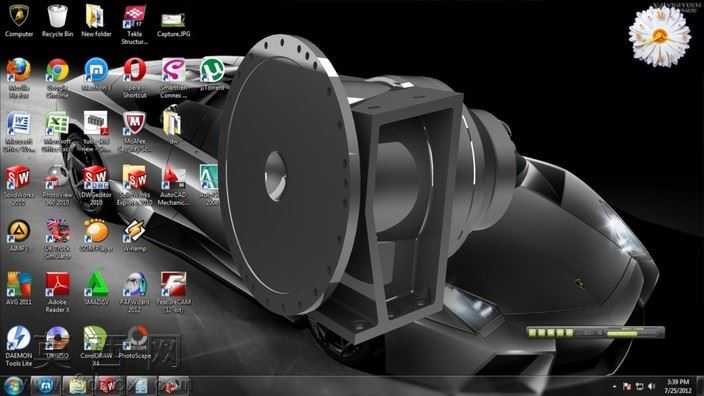Select the AutoCAD Mechanical shortcut
704x396 pixels.
pyautogui.click(x=173, y=185)
